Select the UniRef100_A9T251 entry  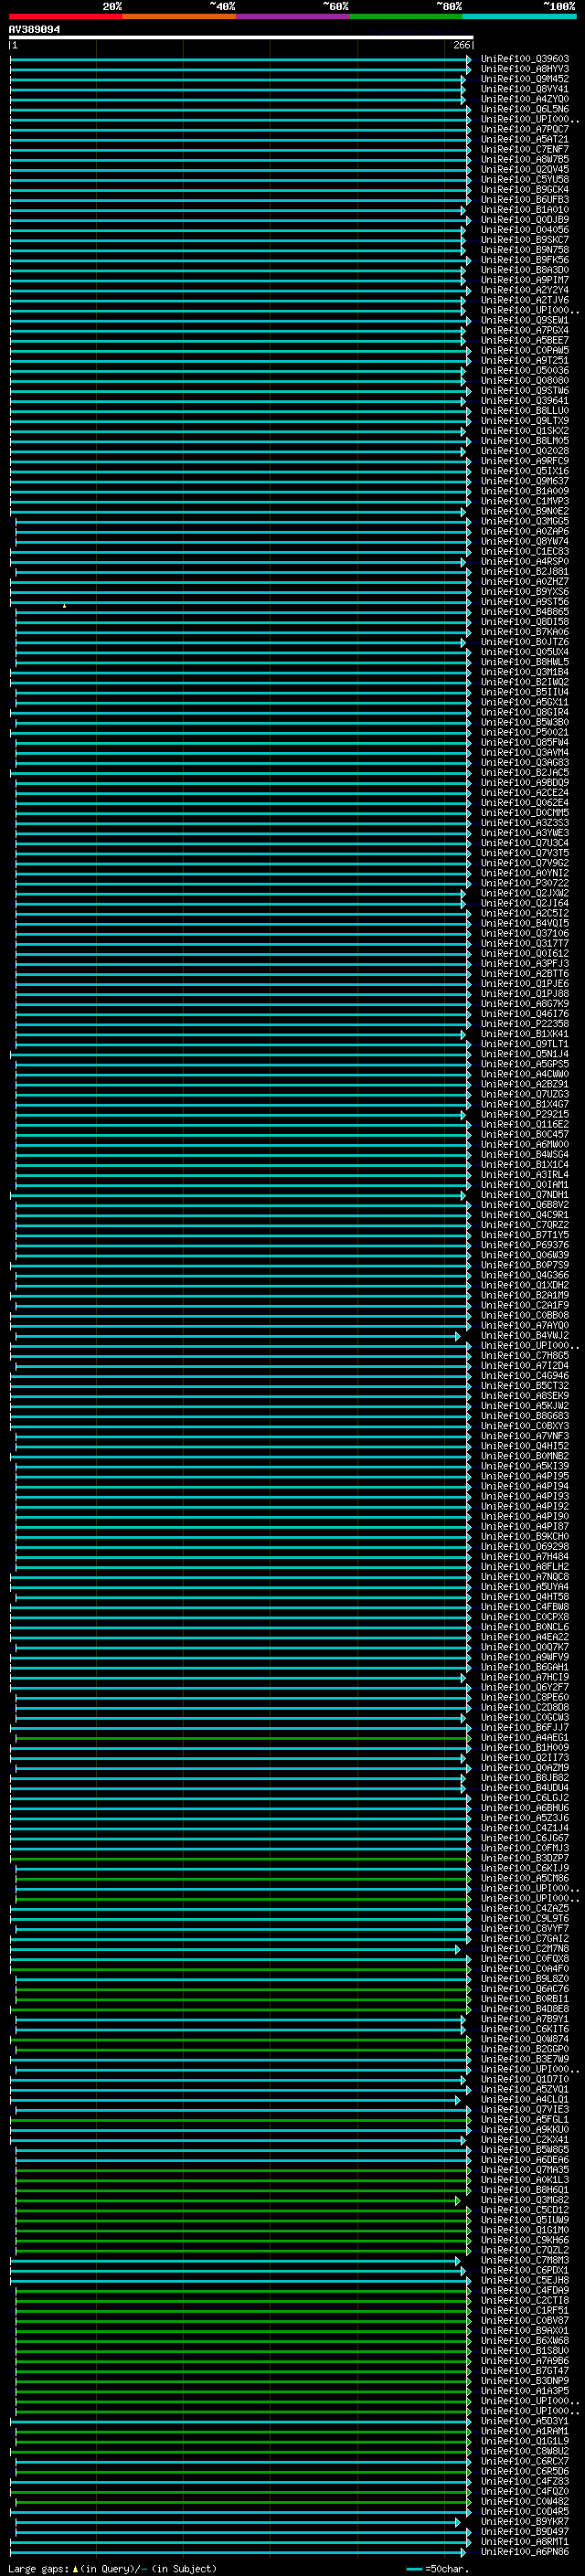tap(524, 360)
